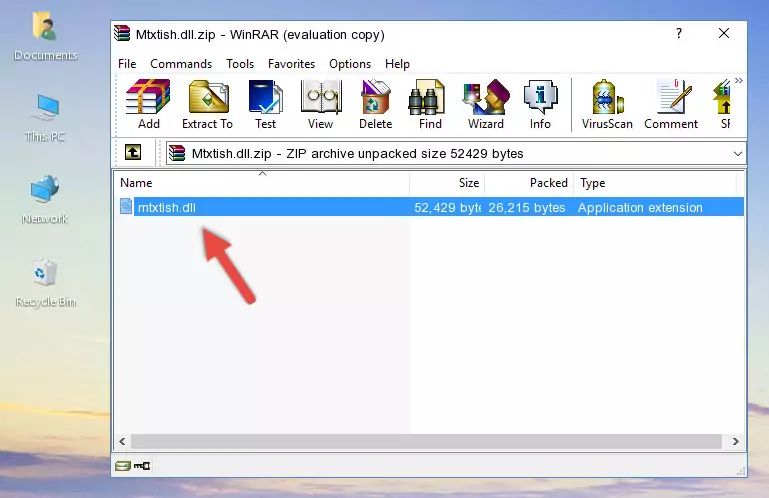Click the horizontal scrollbar left arrow

click(x=122, y=441)
